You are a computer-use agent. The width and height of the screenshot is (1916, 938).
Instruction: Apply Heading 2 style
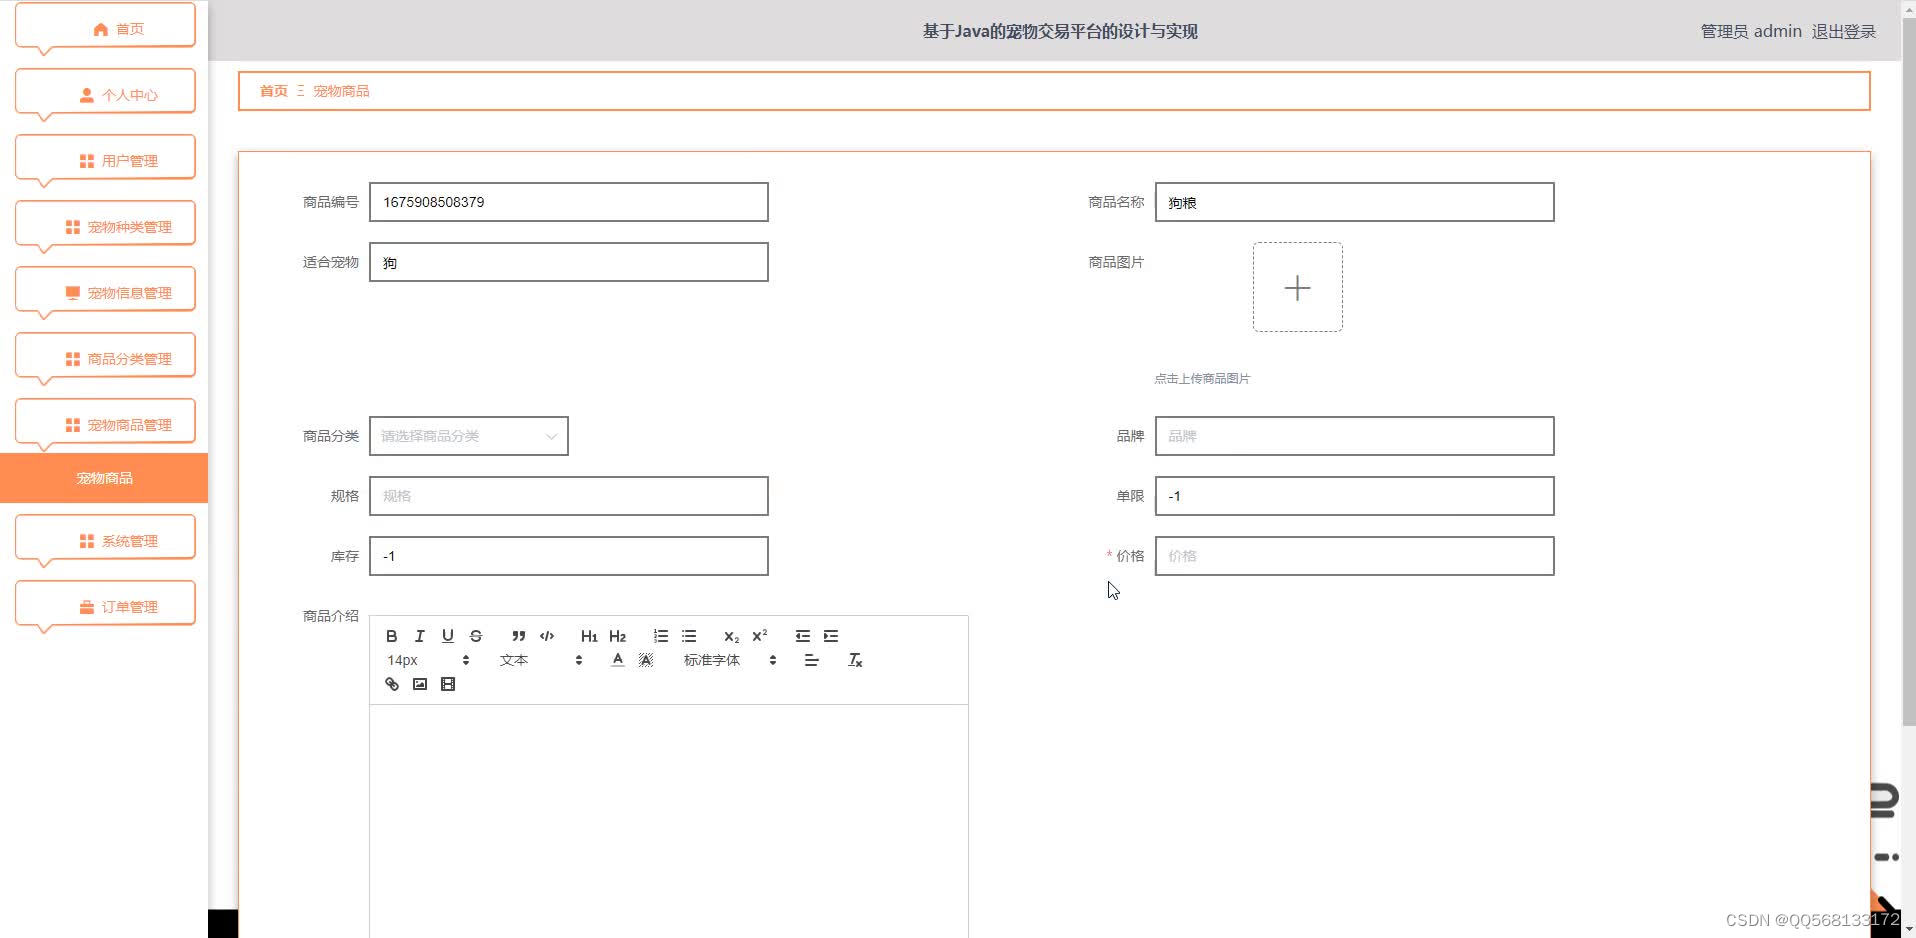coord(617,636)
